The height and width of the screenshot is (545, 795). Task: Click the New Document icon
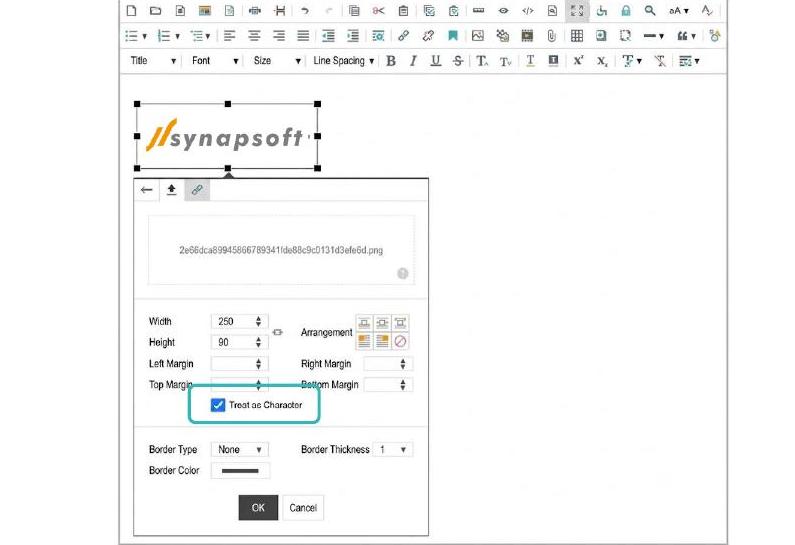click(x=131, y=11)
